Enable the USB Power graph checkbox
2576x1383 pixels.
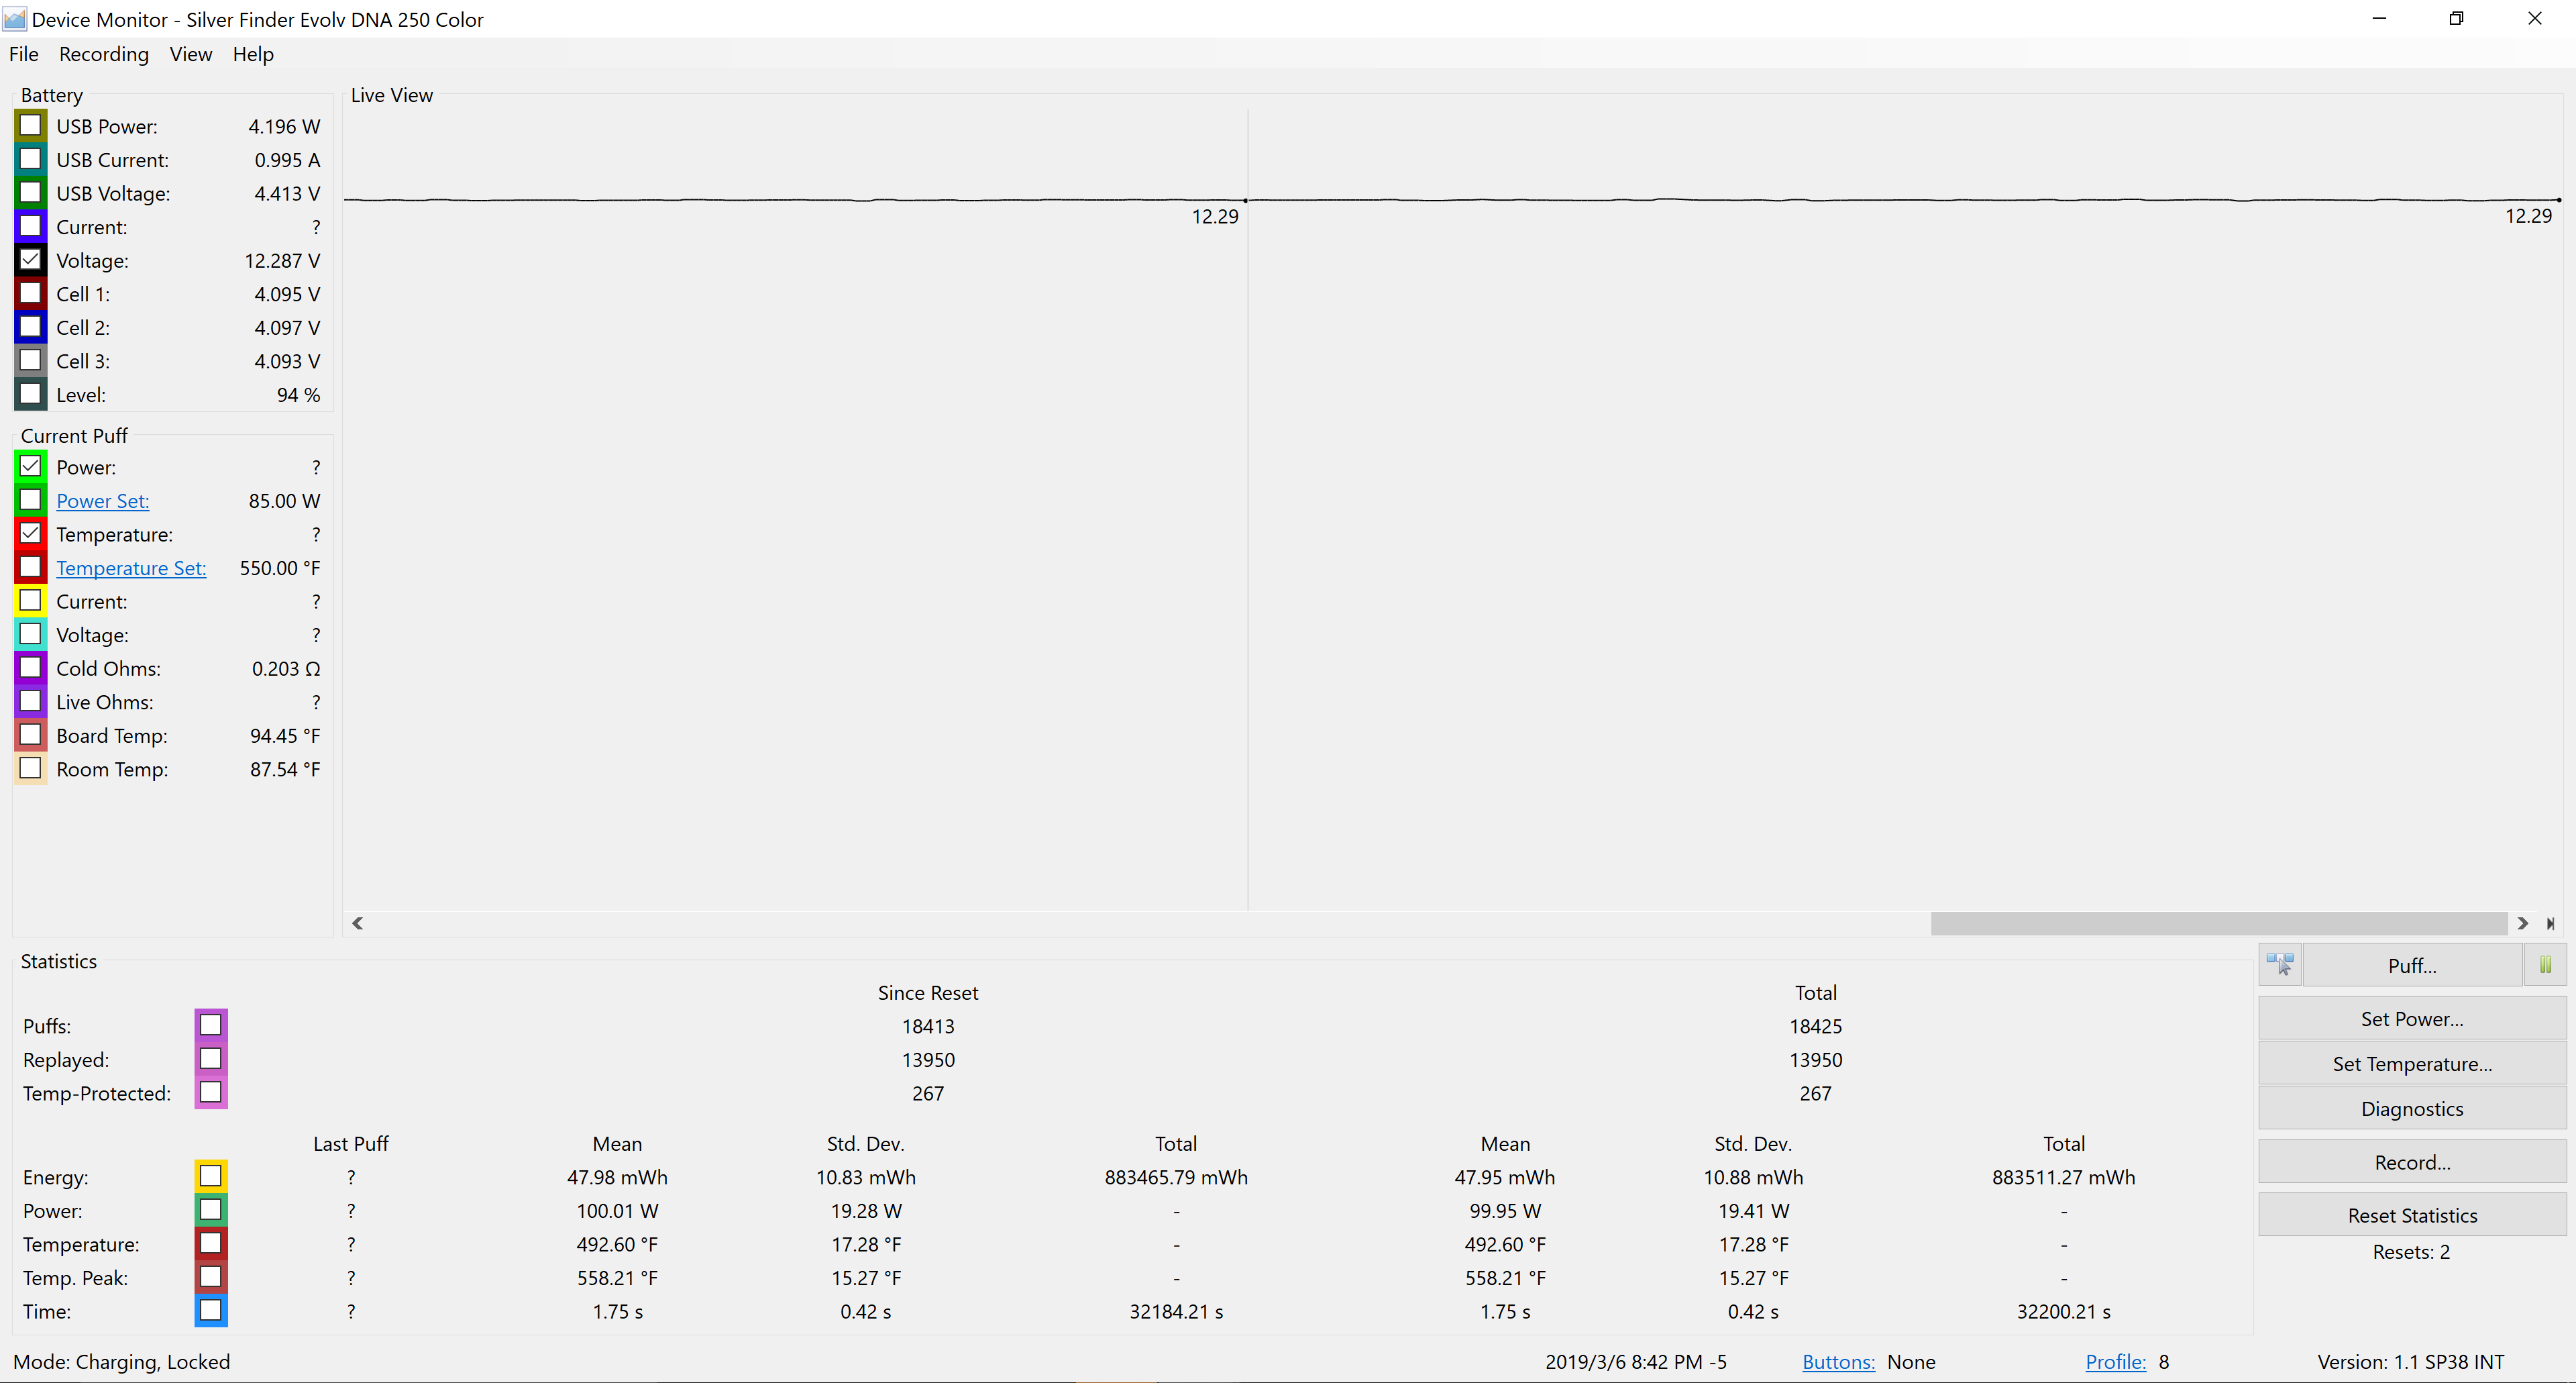pos(31,126)
